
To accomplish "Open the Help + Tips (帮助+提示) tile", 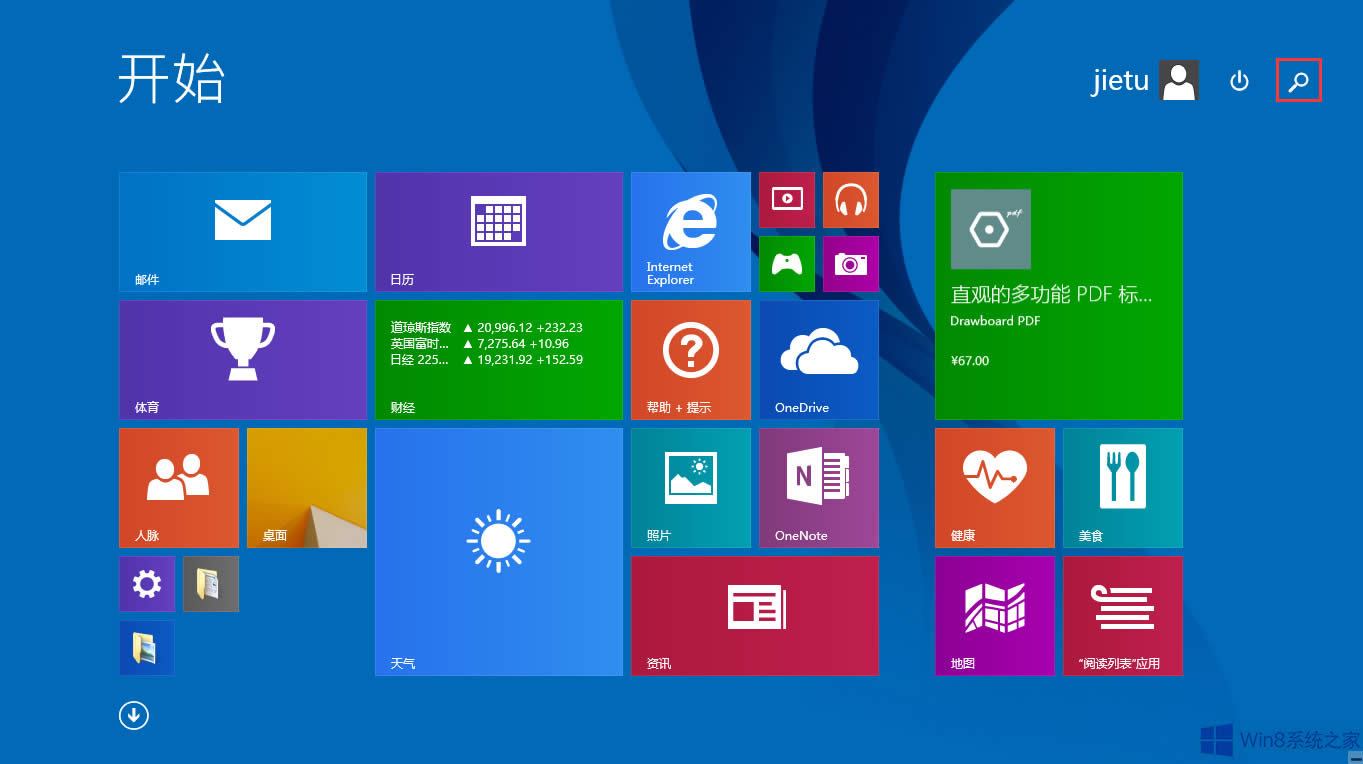I will 690,359.
